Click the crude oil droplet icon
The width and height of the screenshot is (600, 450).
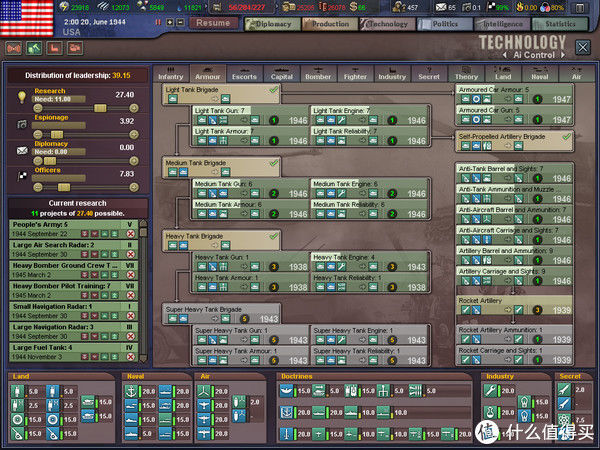coord(179,7)
